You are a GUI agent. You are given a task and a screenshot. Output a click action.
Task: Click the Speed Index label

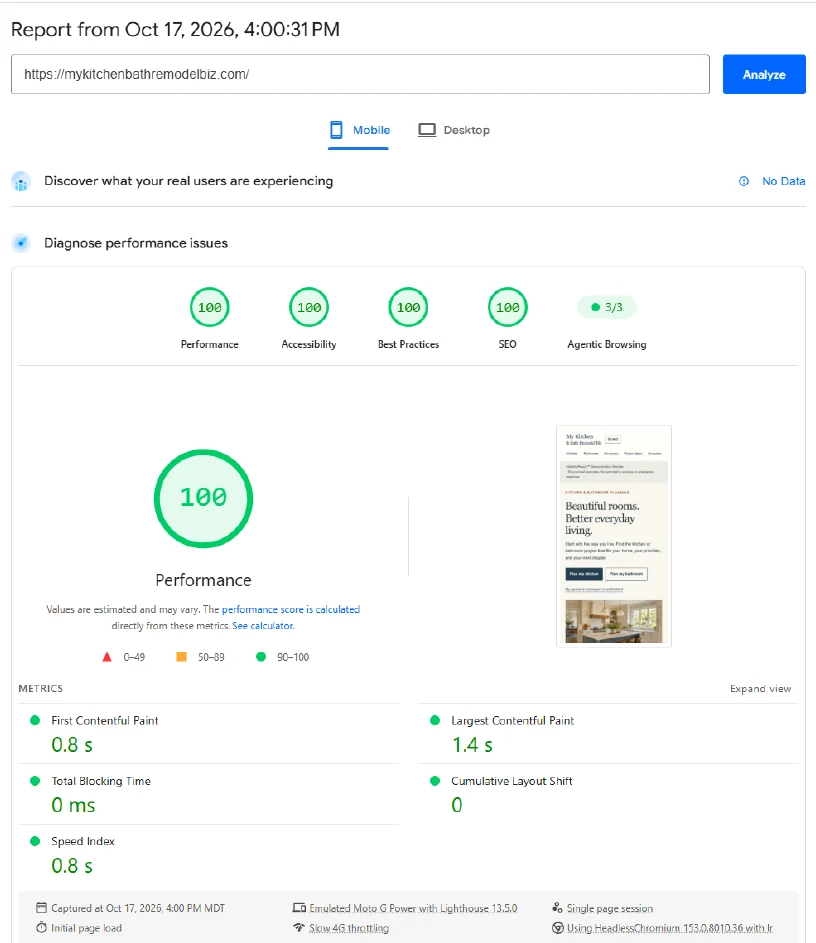[83, 841]
